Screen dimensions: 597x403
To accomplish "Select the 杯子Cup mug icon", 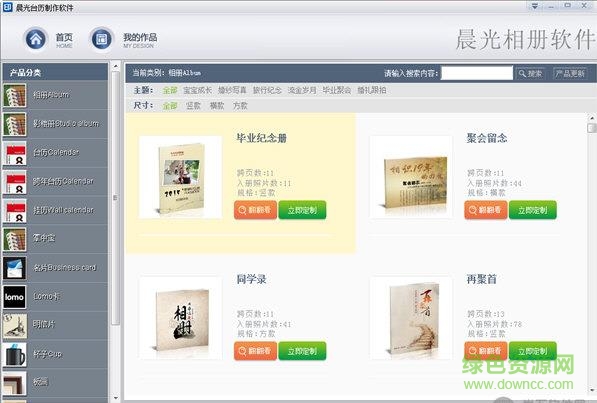I will [15, 354].
